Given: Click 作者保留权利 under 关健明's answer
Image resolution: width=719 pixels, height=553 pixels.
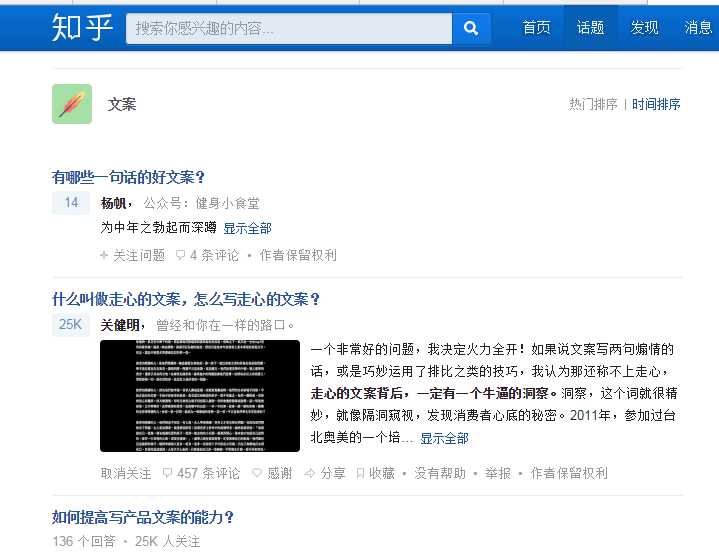Looking at the screenshot, I should (569, 473).
